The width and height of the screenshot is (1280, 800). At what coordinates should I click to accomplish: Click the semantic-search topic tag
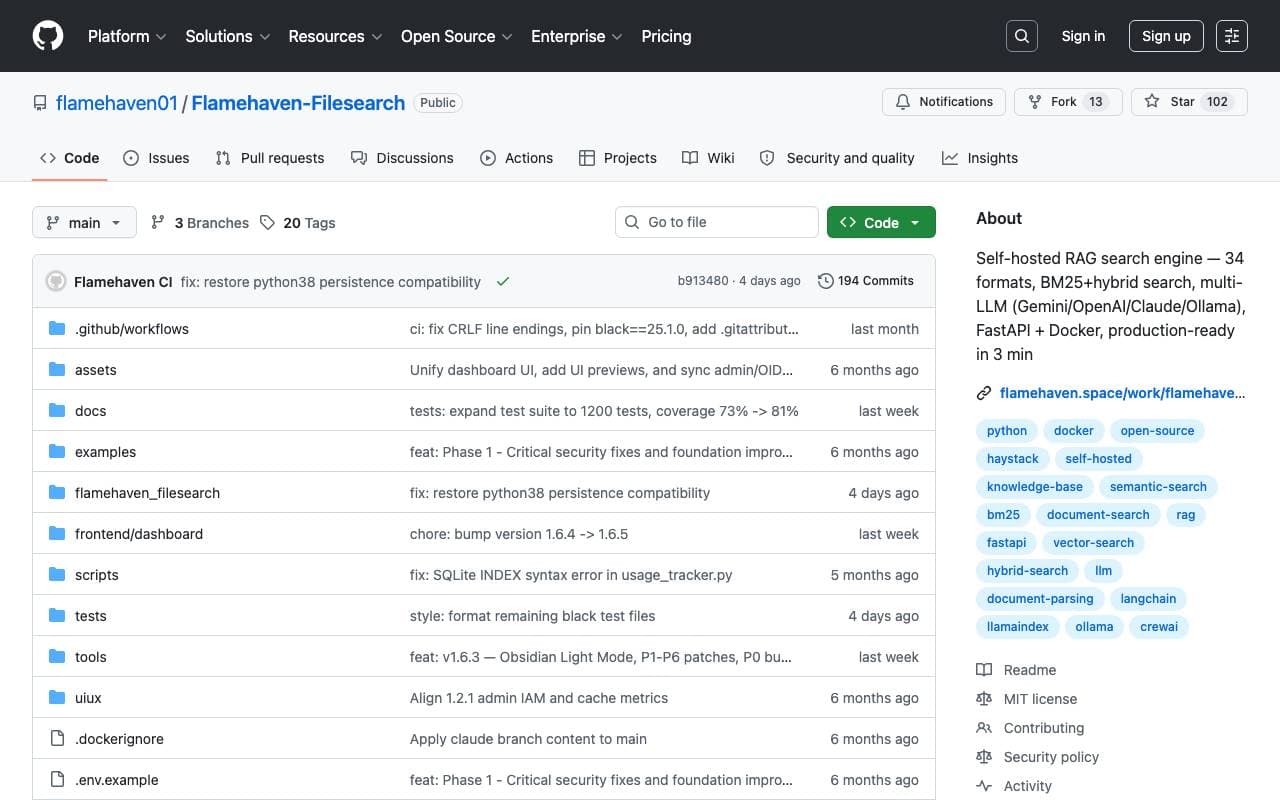coord(1158,487)
